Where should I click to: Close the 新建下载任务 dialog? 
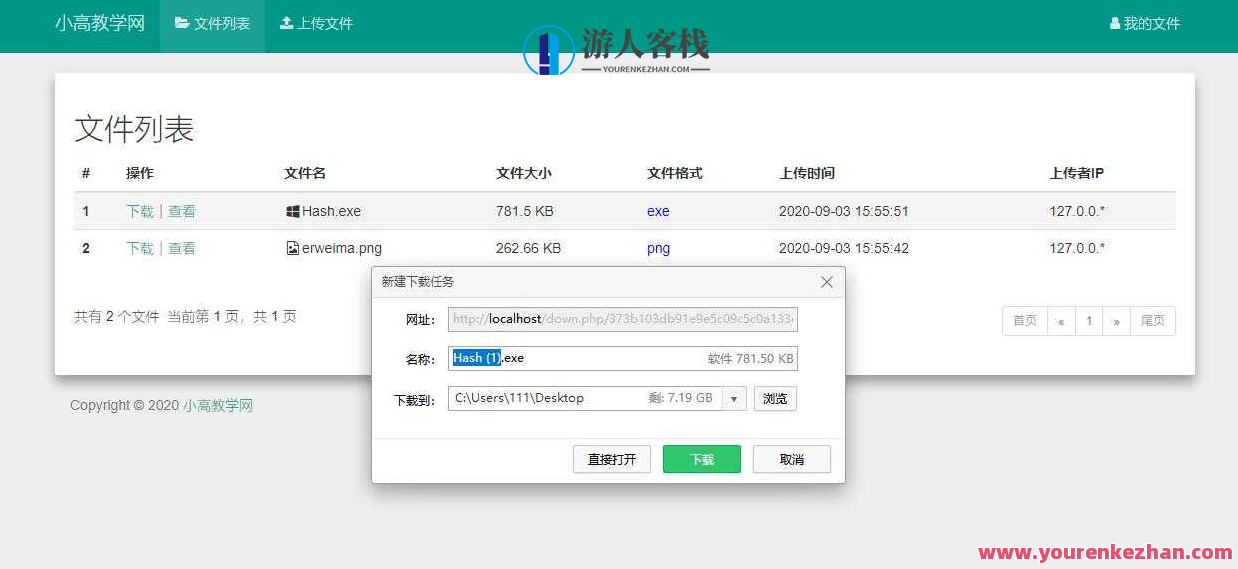pyautogui.click(x=827, y=282)
